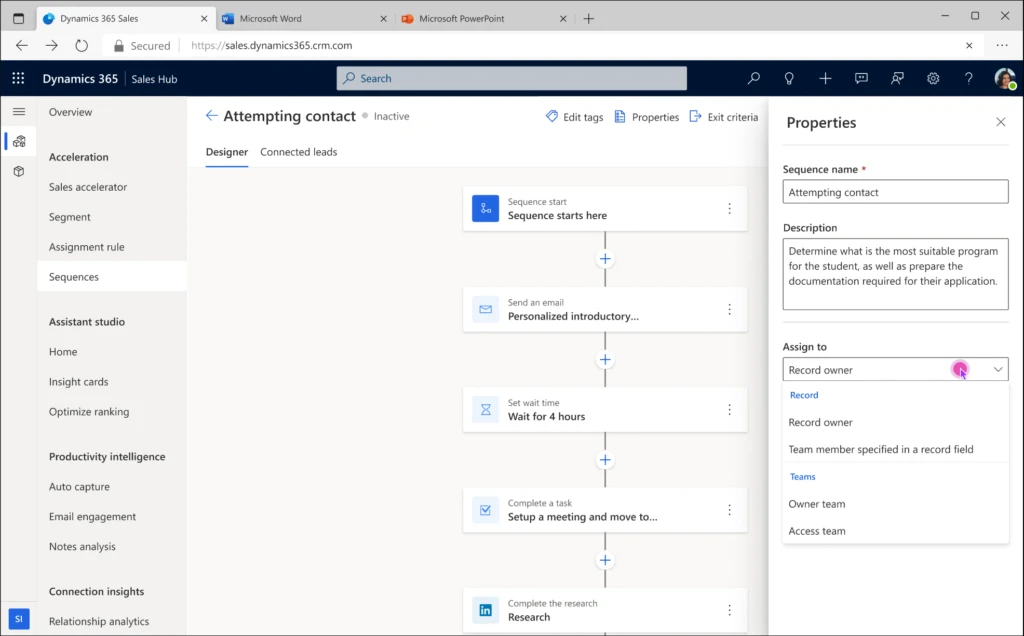Screen dimensions: 1024x636
Task: Open the Settings gear icon
Action: pyautogui.click(x=933, y=78)
